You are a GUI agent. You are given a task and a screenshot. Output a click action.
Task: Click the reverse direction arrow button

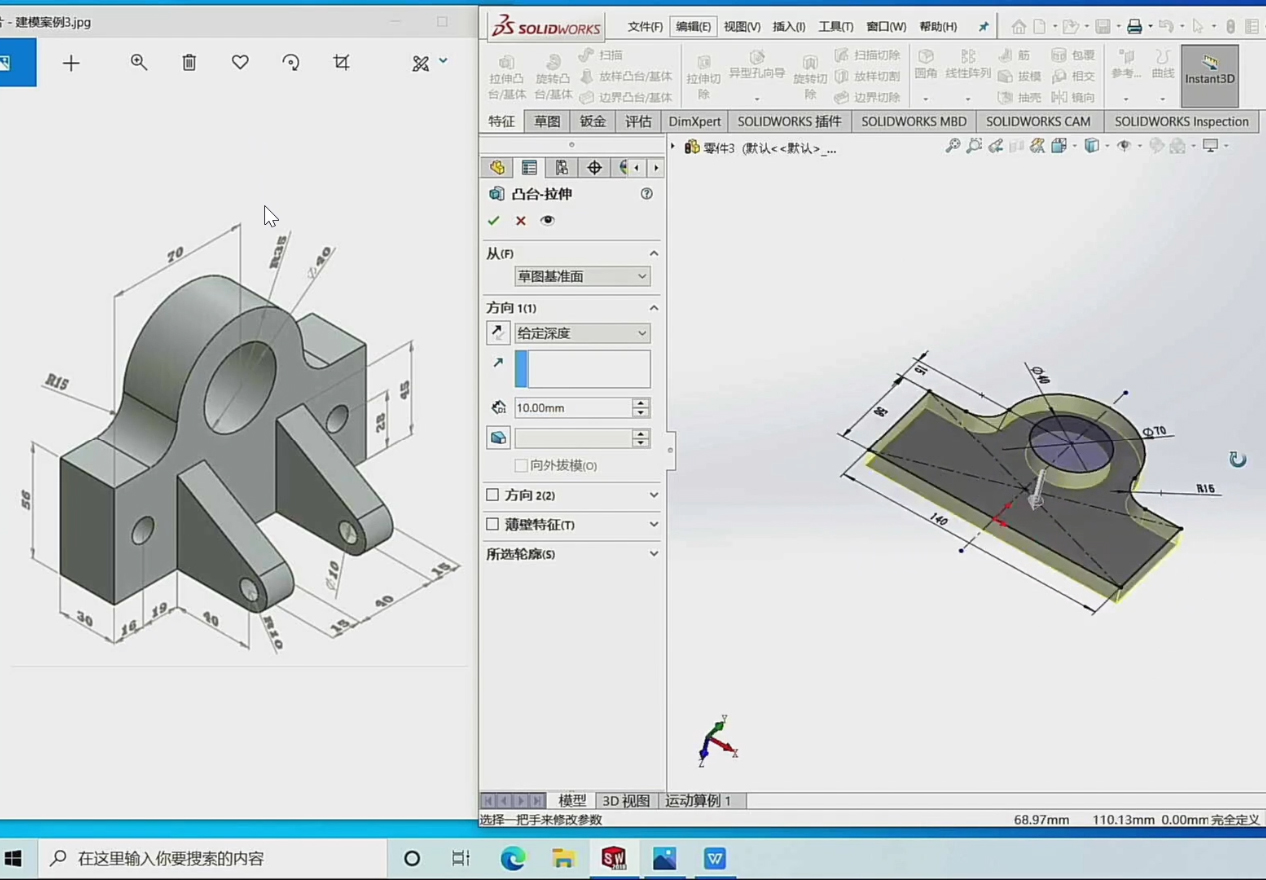pyautogui.click(x=497, y=333)
